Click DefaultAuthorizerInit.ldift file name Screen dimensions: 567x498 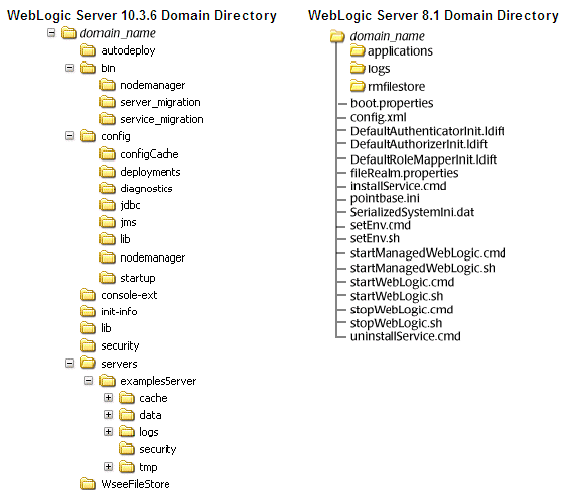click(419, 144)
